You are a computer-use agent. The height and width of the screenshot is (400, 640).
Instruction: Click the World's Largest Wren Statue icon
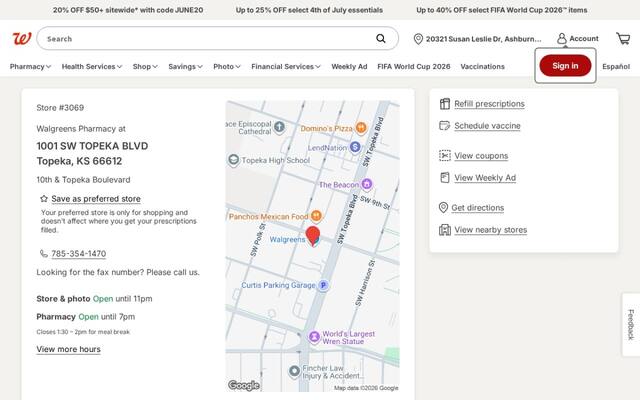click(x=314, y=337)
